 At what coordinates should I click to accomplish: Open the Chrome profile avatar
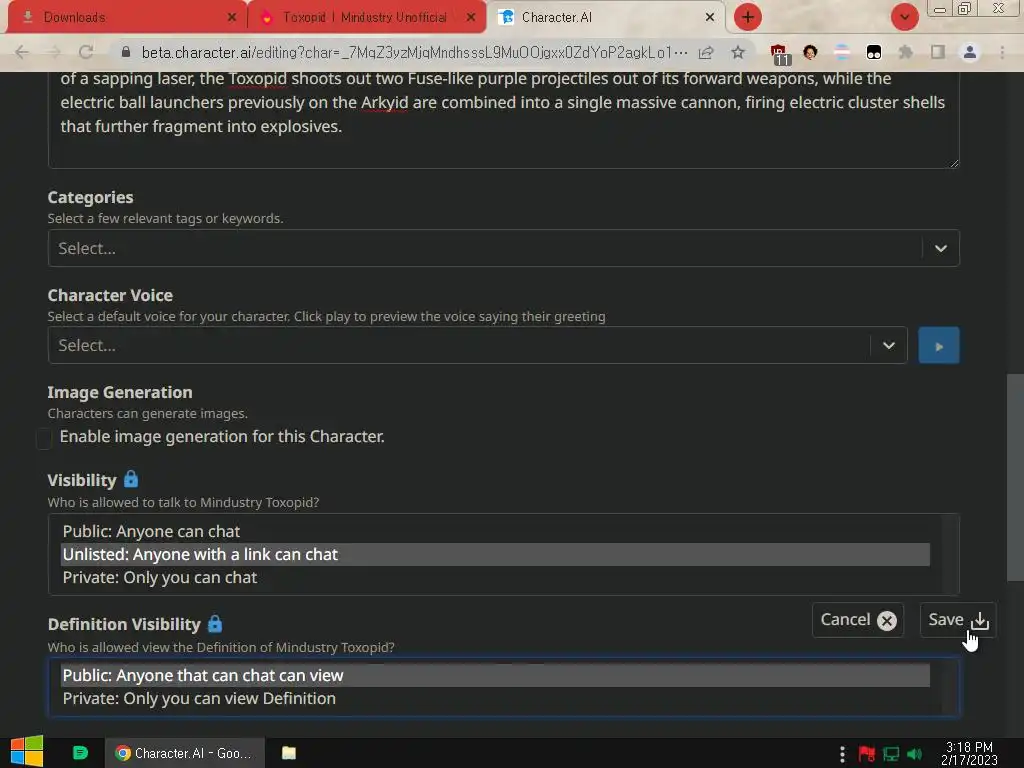coord(970,52)
